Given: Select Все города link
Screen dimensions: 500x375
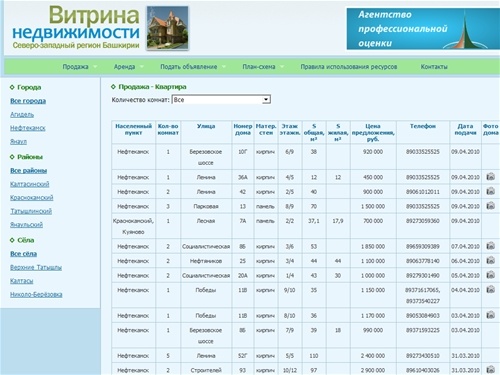Looking at the screenshot, I should tap(28, 101).
